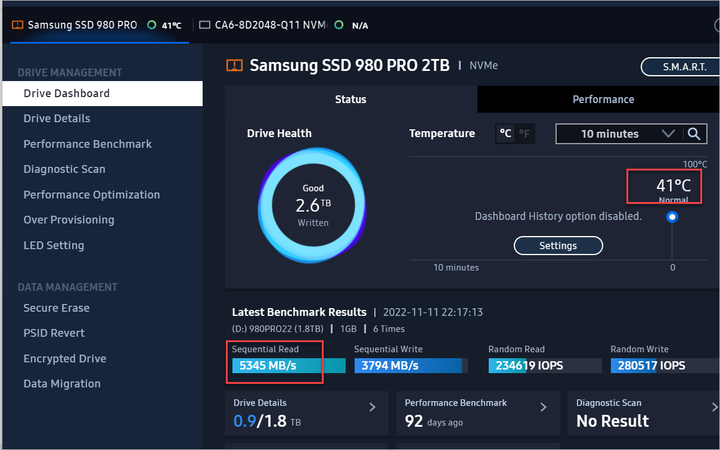The image size is (720, 450).
Task: Open PSID Revert page
Action: 54,333
